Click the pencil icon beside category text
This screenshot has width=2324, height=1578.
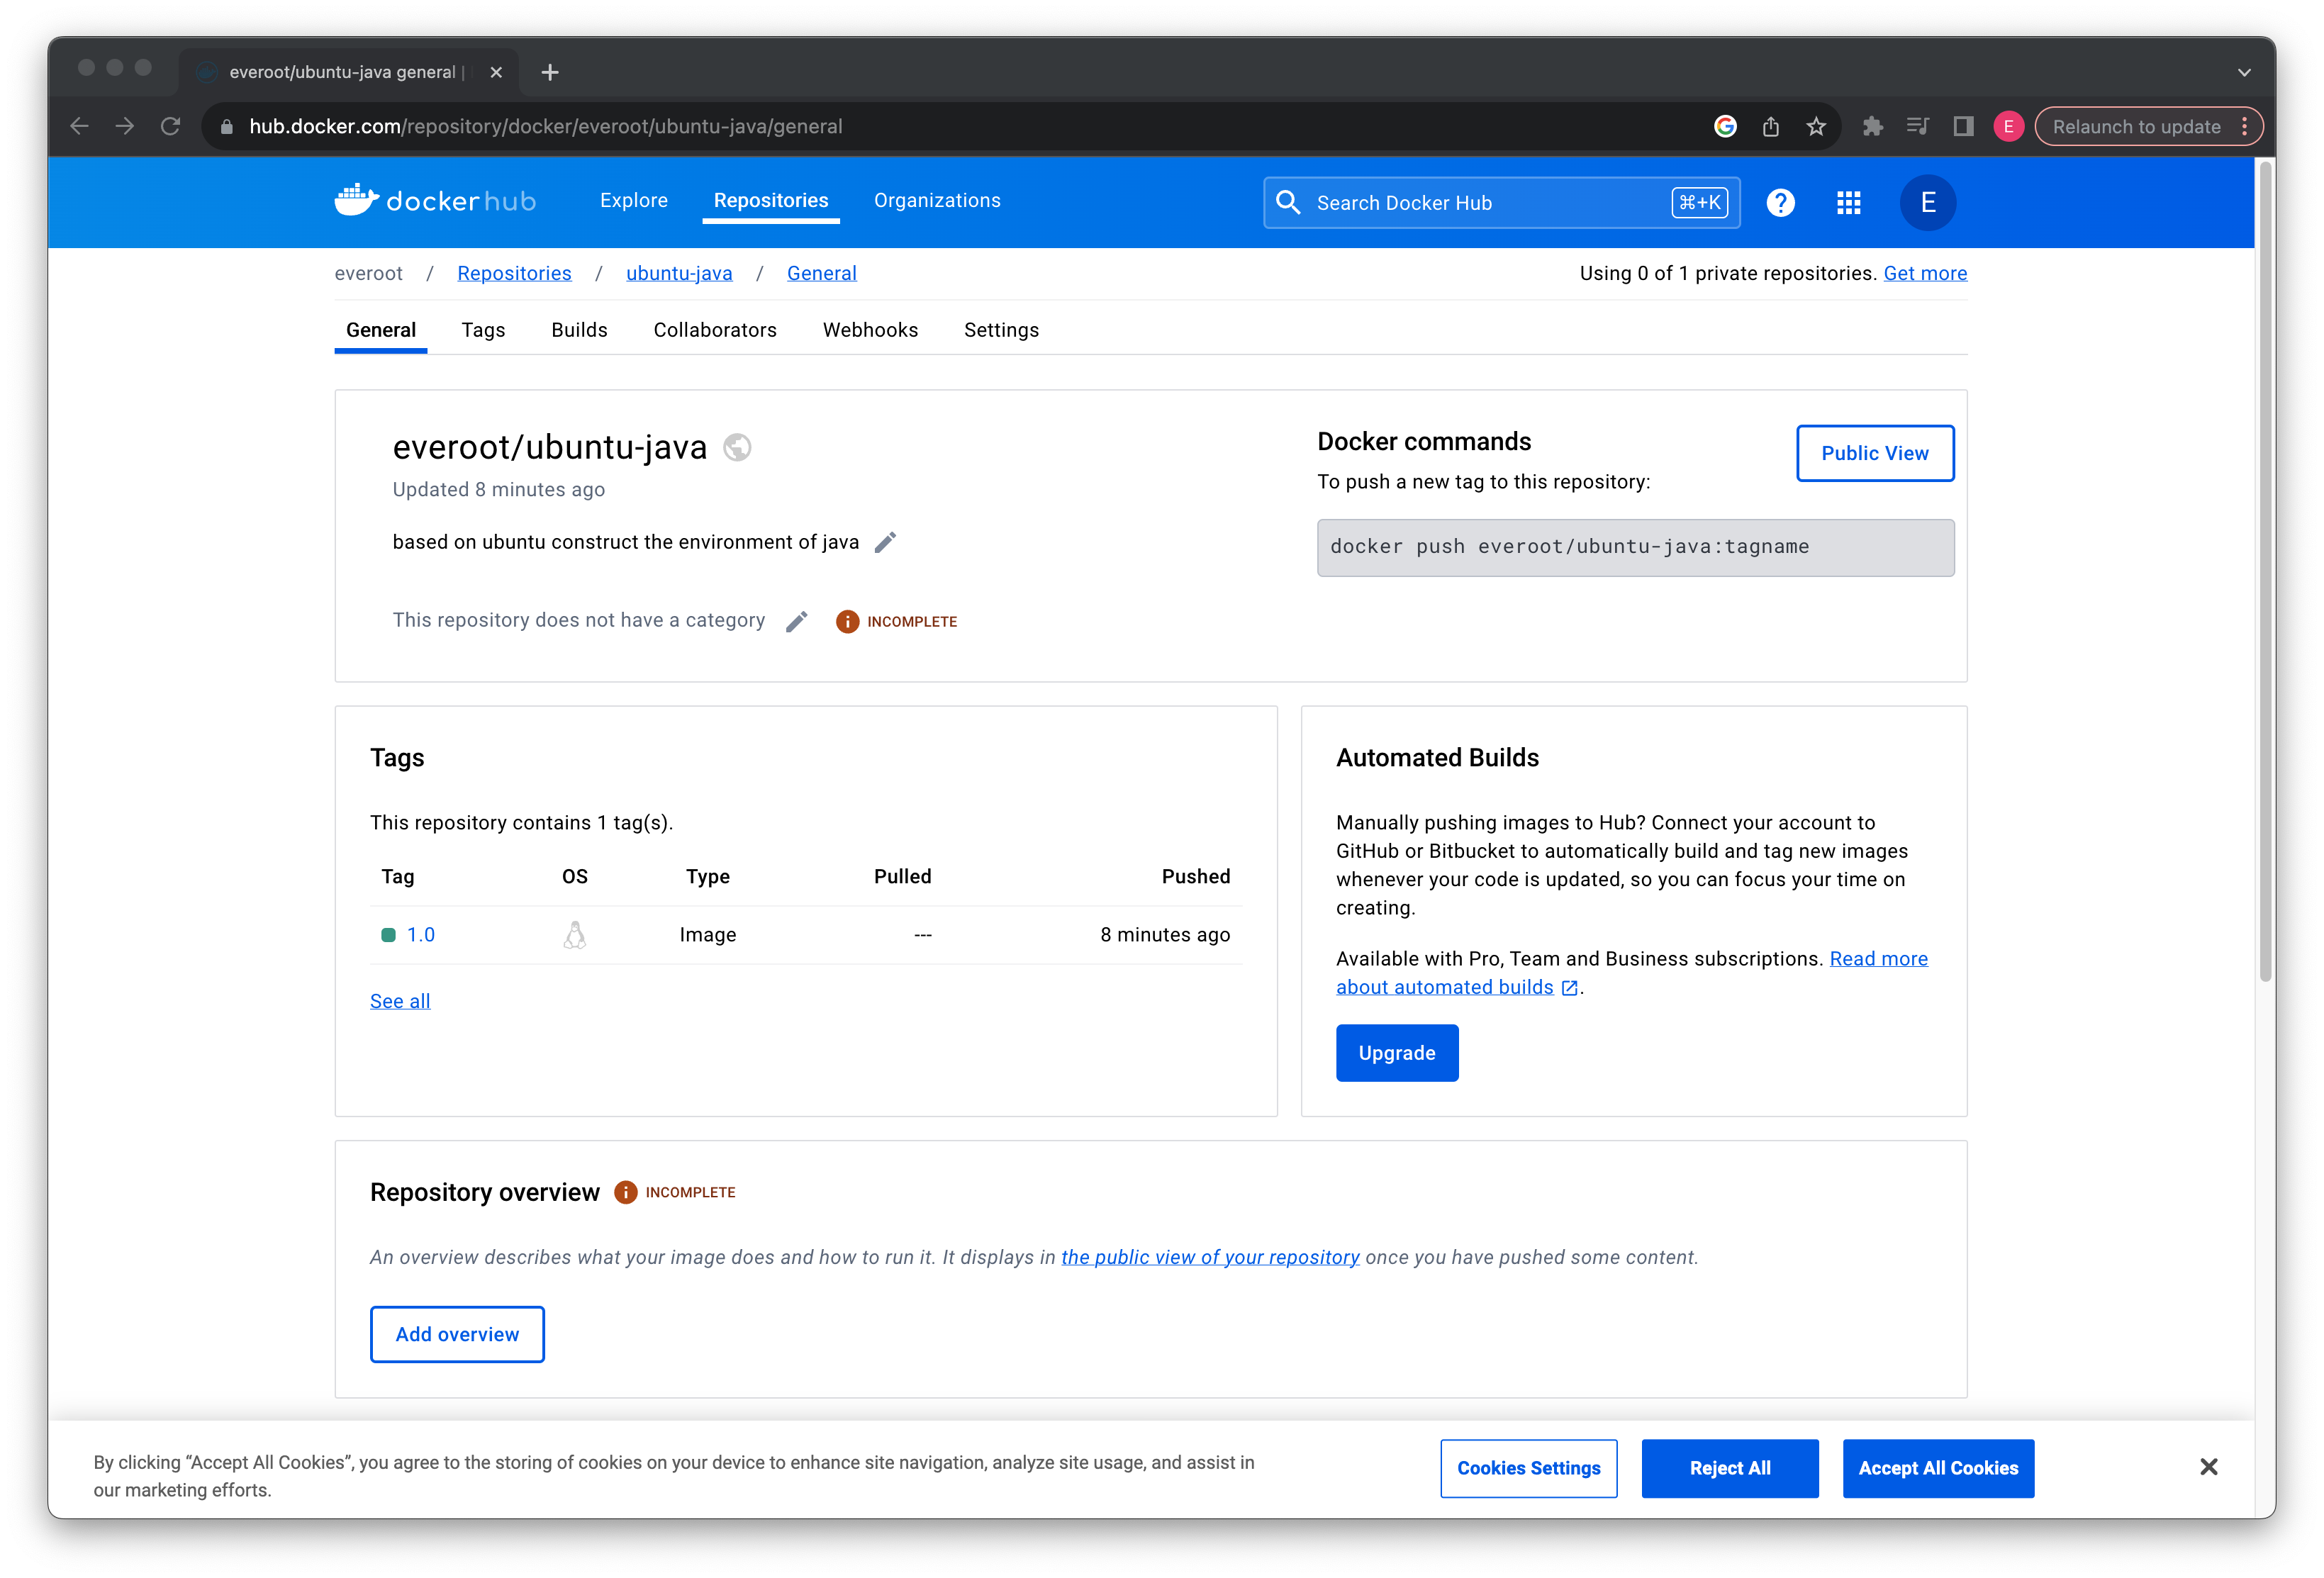[x=796, y=621]
